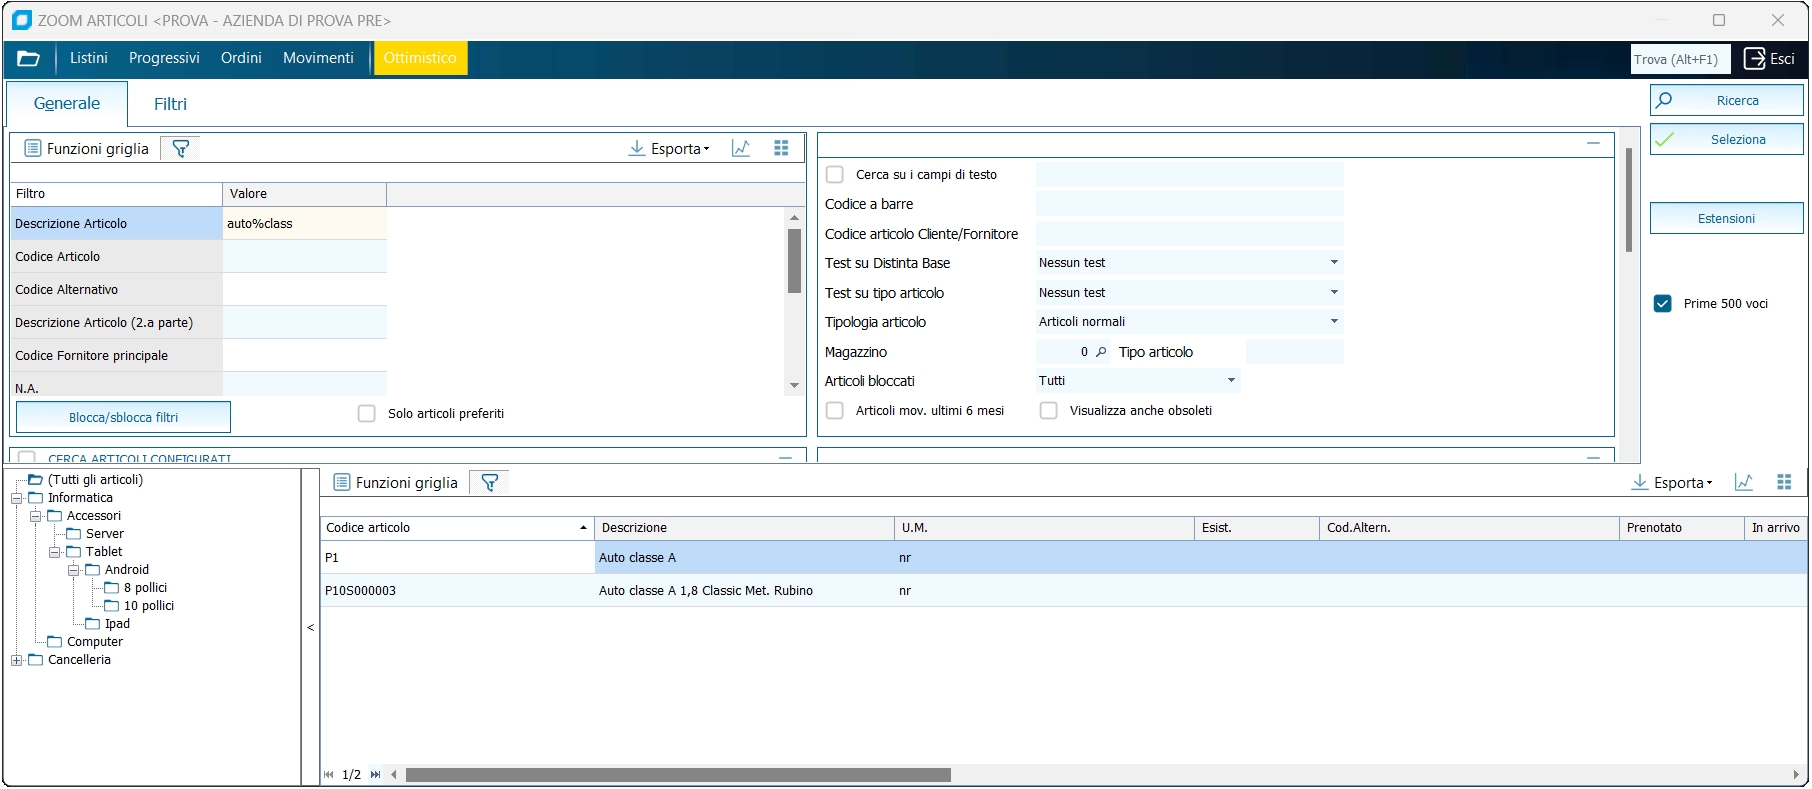Click the Ricerca button
Viewport: 1812px width, 789px height.
(x=1726, y=101)
